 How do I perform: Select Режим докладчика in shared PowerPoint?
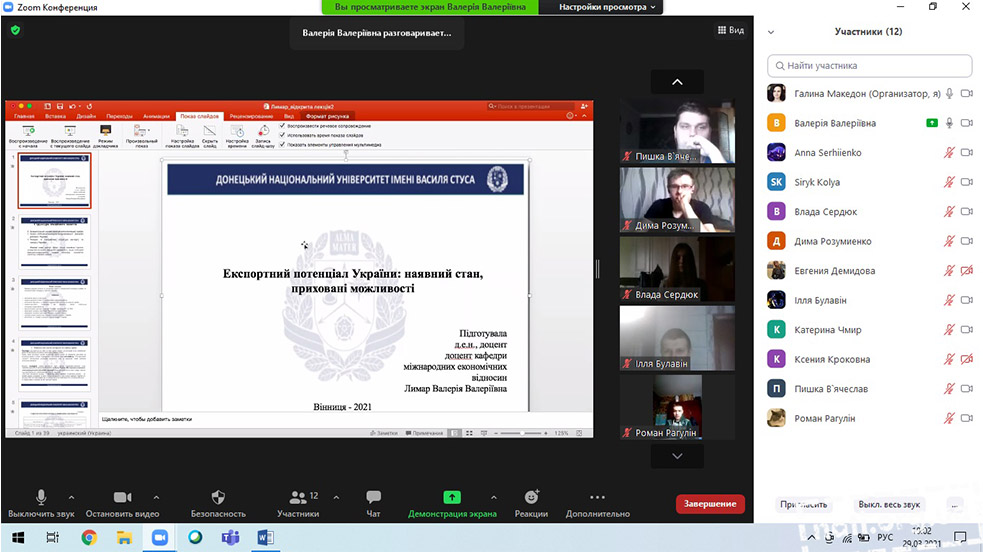pyautogui.click(x=105, y=135)
